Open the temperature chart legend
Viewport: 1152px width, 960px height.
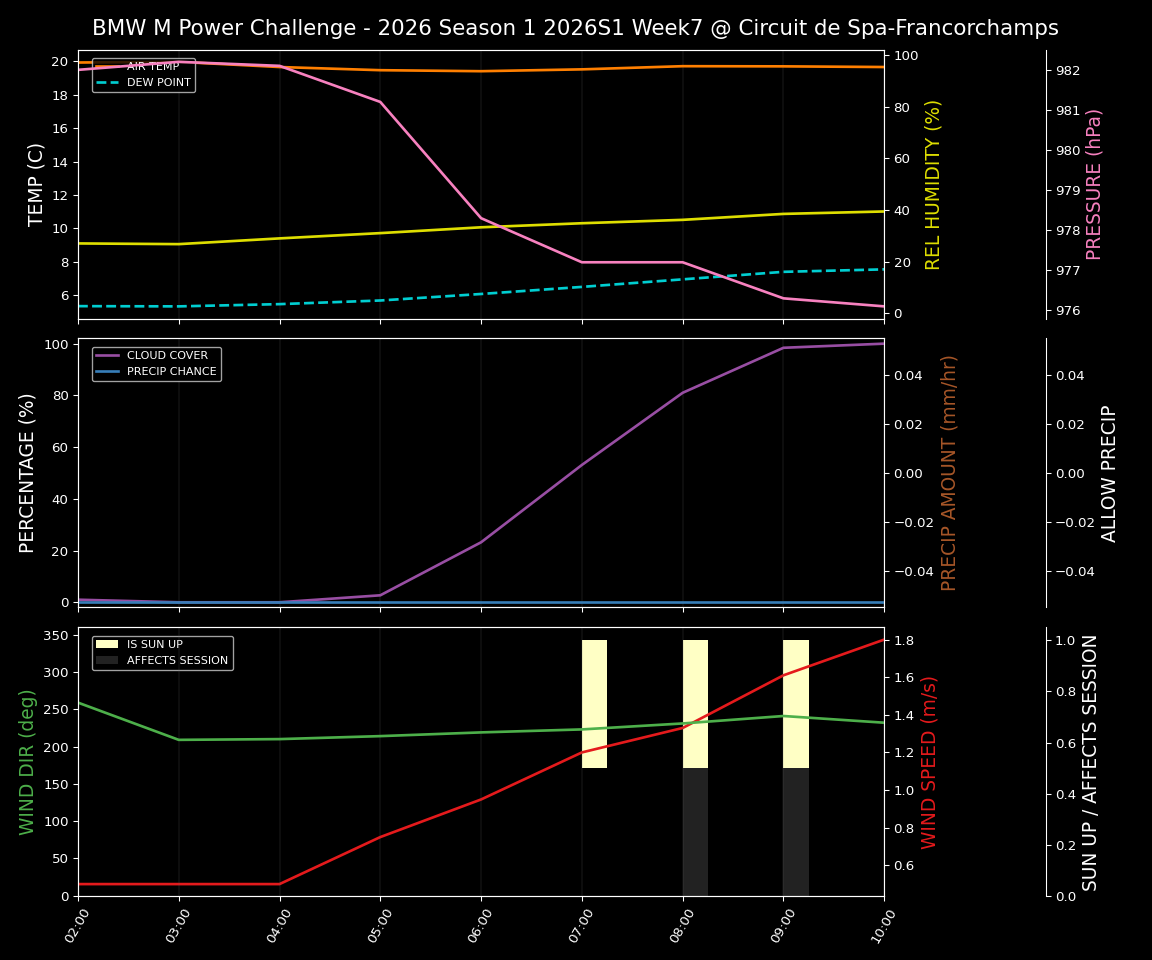click(x=145, y=76)
